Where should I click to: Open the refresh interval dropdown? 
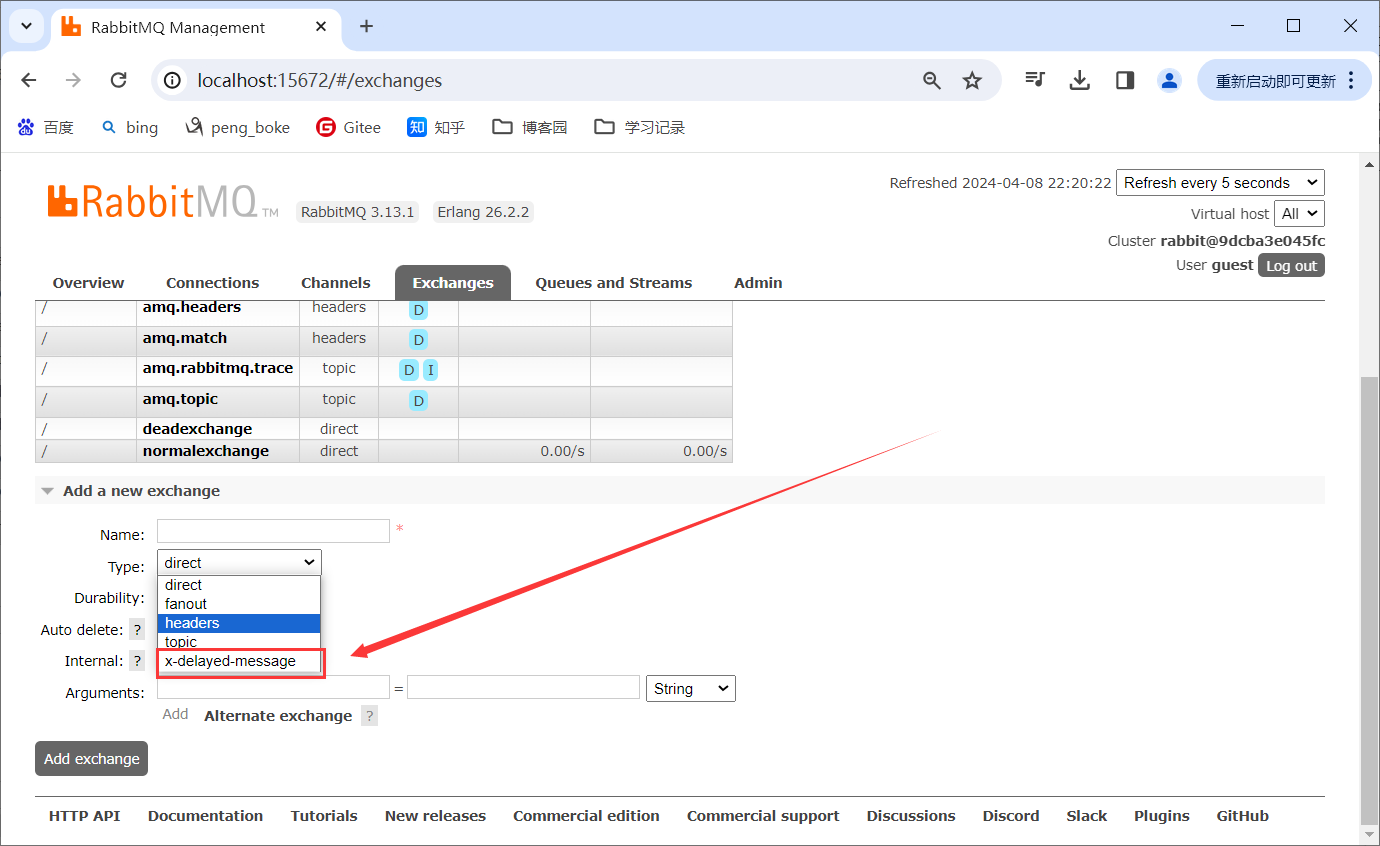click(1220, 183)
